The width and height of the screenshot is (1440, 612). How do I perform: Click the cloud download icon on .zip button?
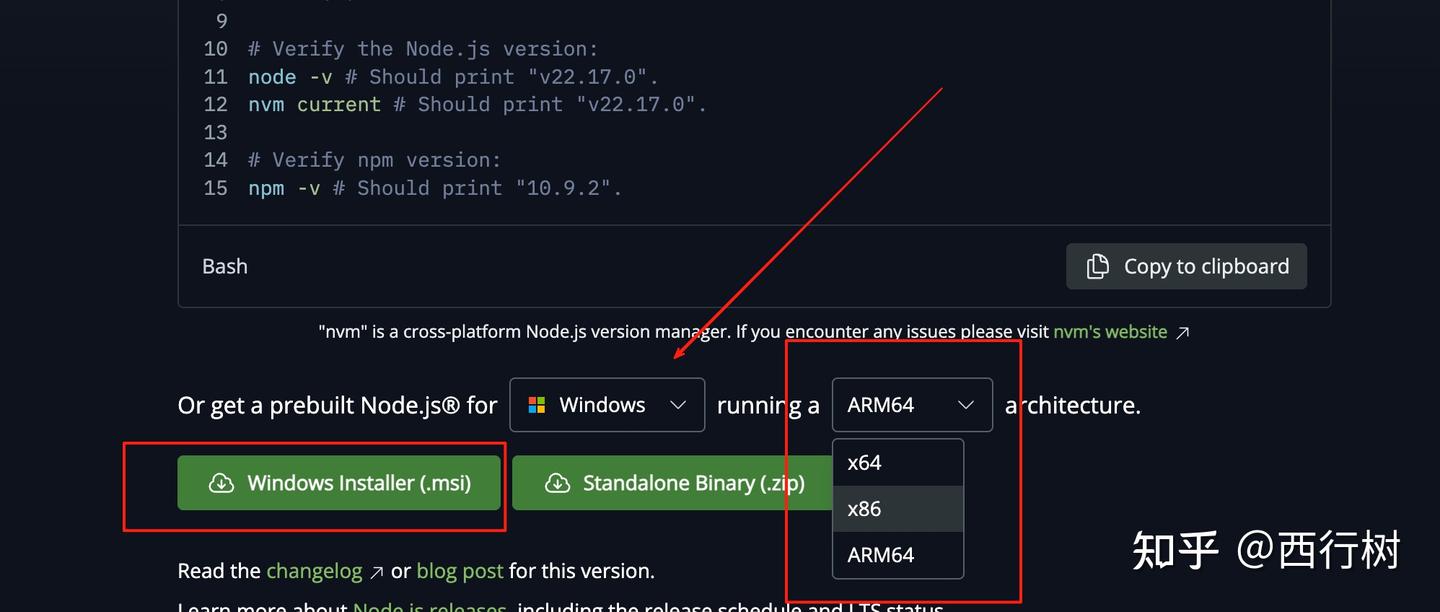pyautogui.click(x=557, y=483)
